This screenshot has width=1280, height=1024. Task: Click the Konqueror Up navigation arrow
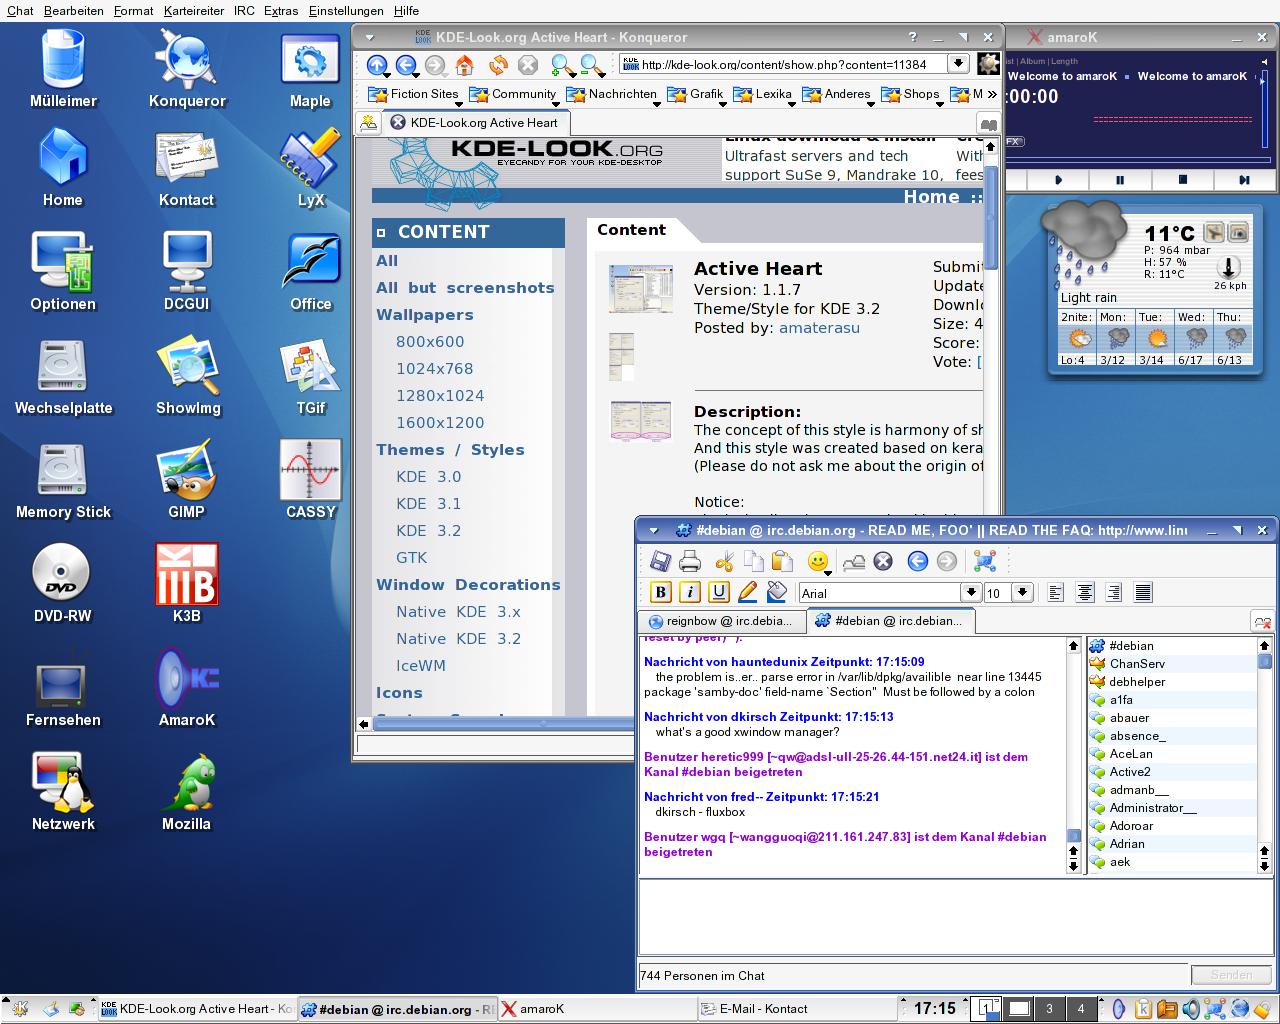(377, 65)
